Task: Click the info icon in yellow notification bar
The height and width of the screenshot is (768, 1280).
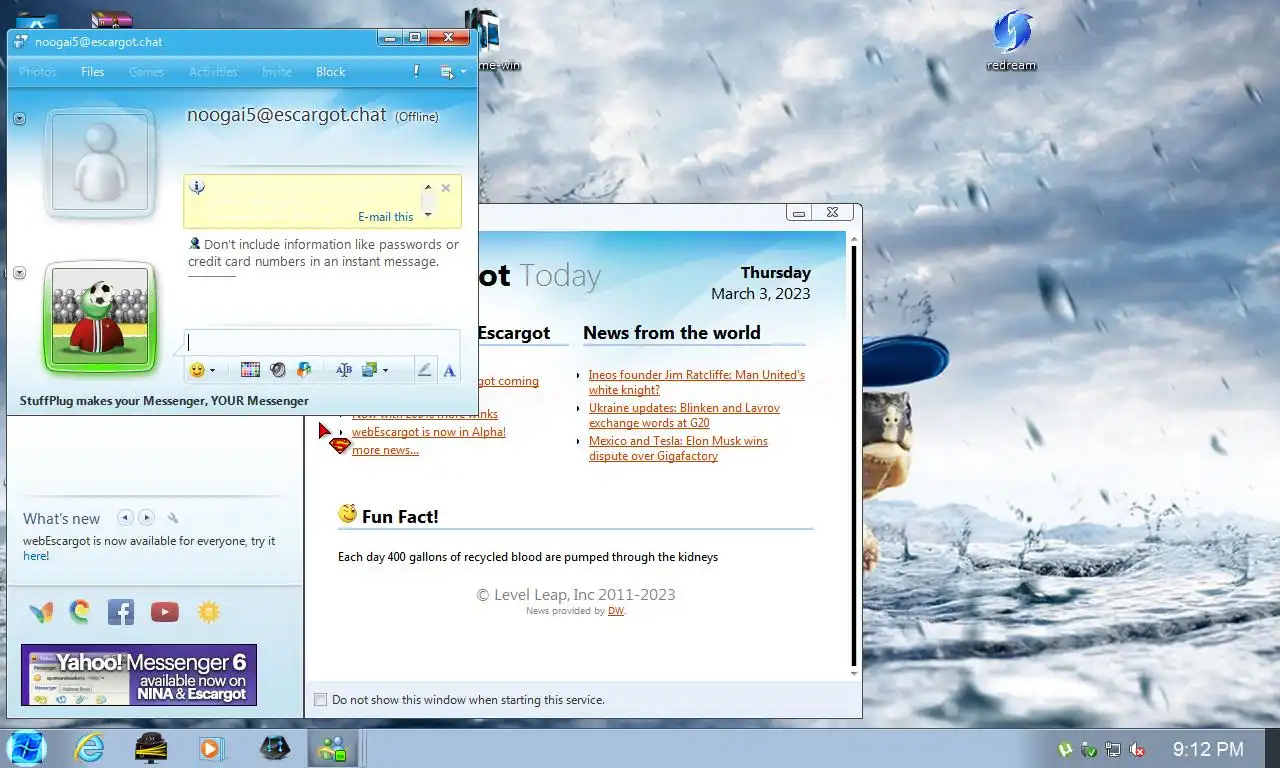Action: pos(197,187)
